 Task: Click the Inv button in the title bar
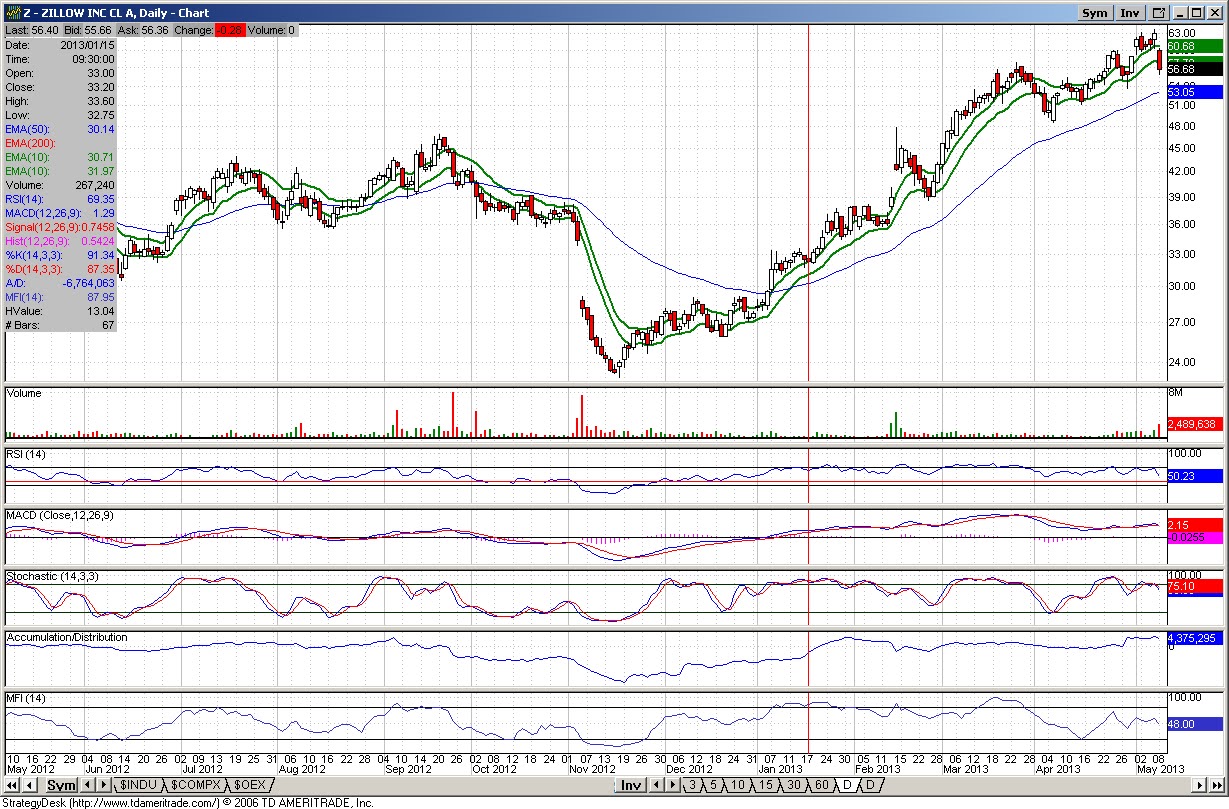1130,13
